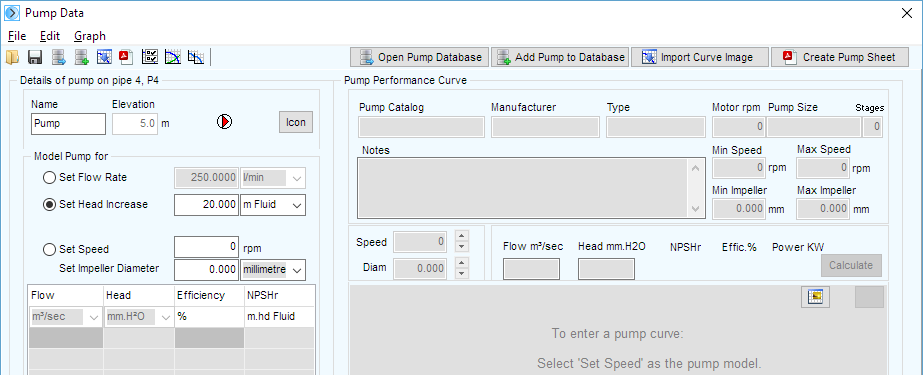The height and width of the screenshot is (375, 923).
Task: Click Notes scrollbar up arrow
Action: pyautogui.click(x=695, y=168)
